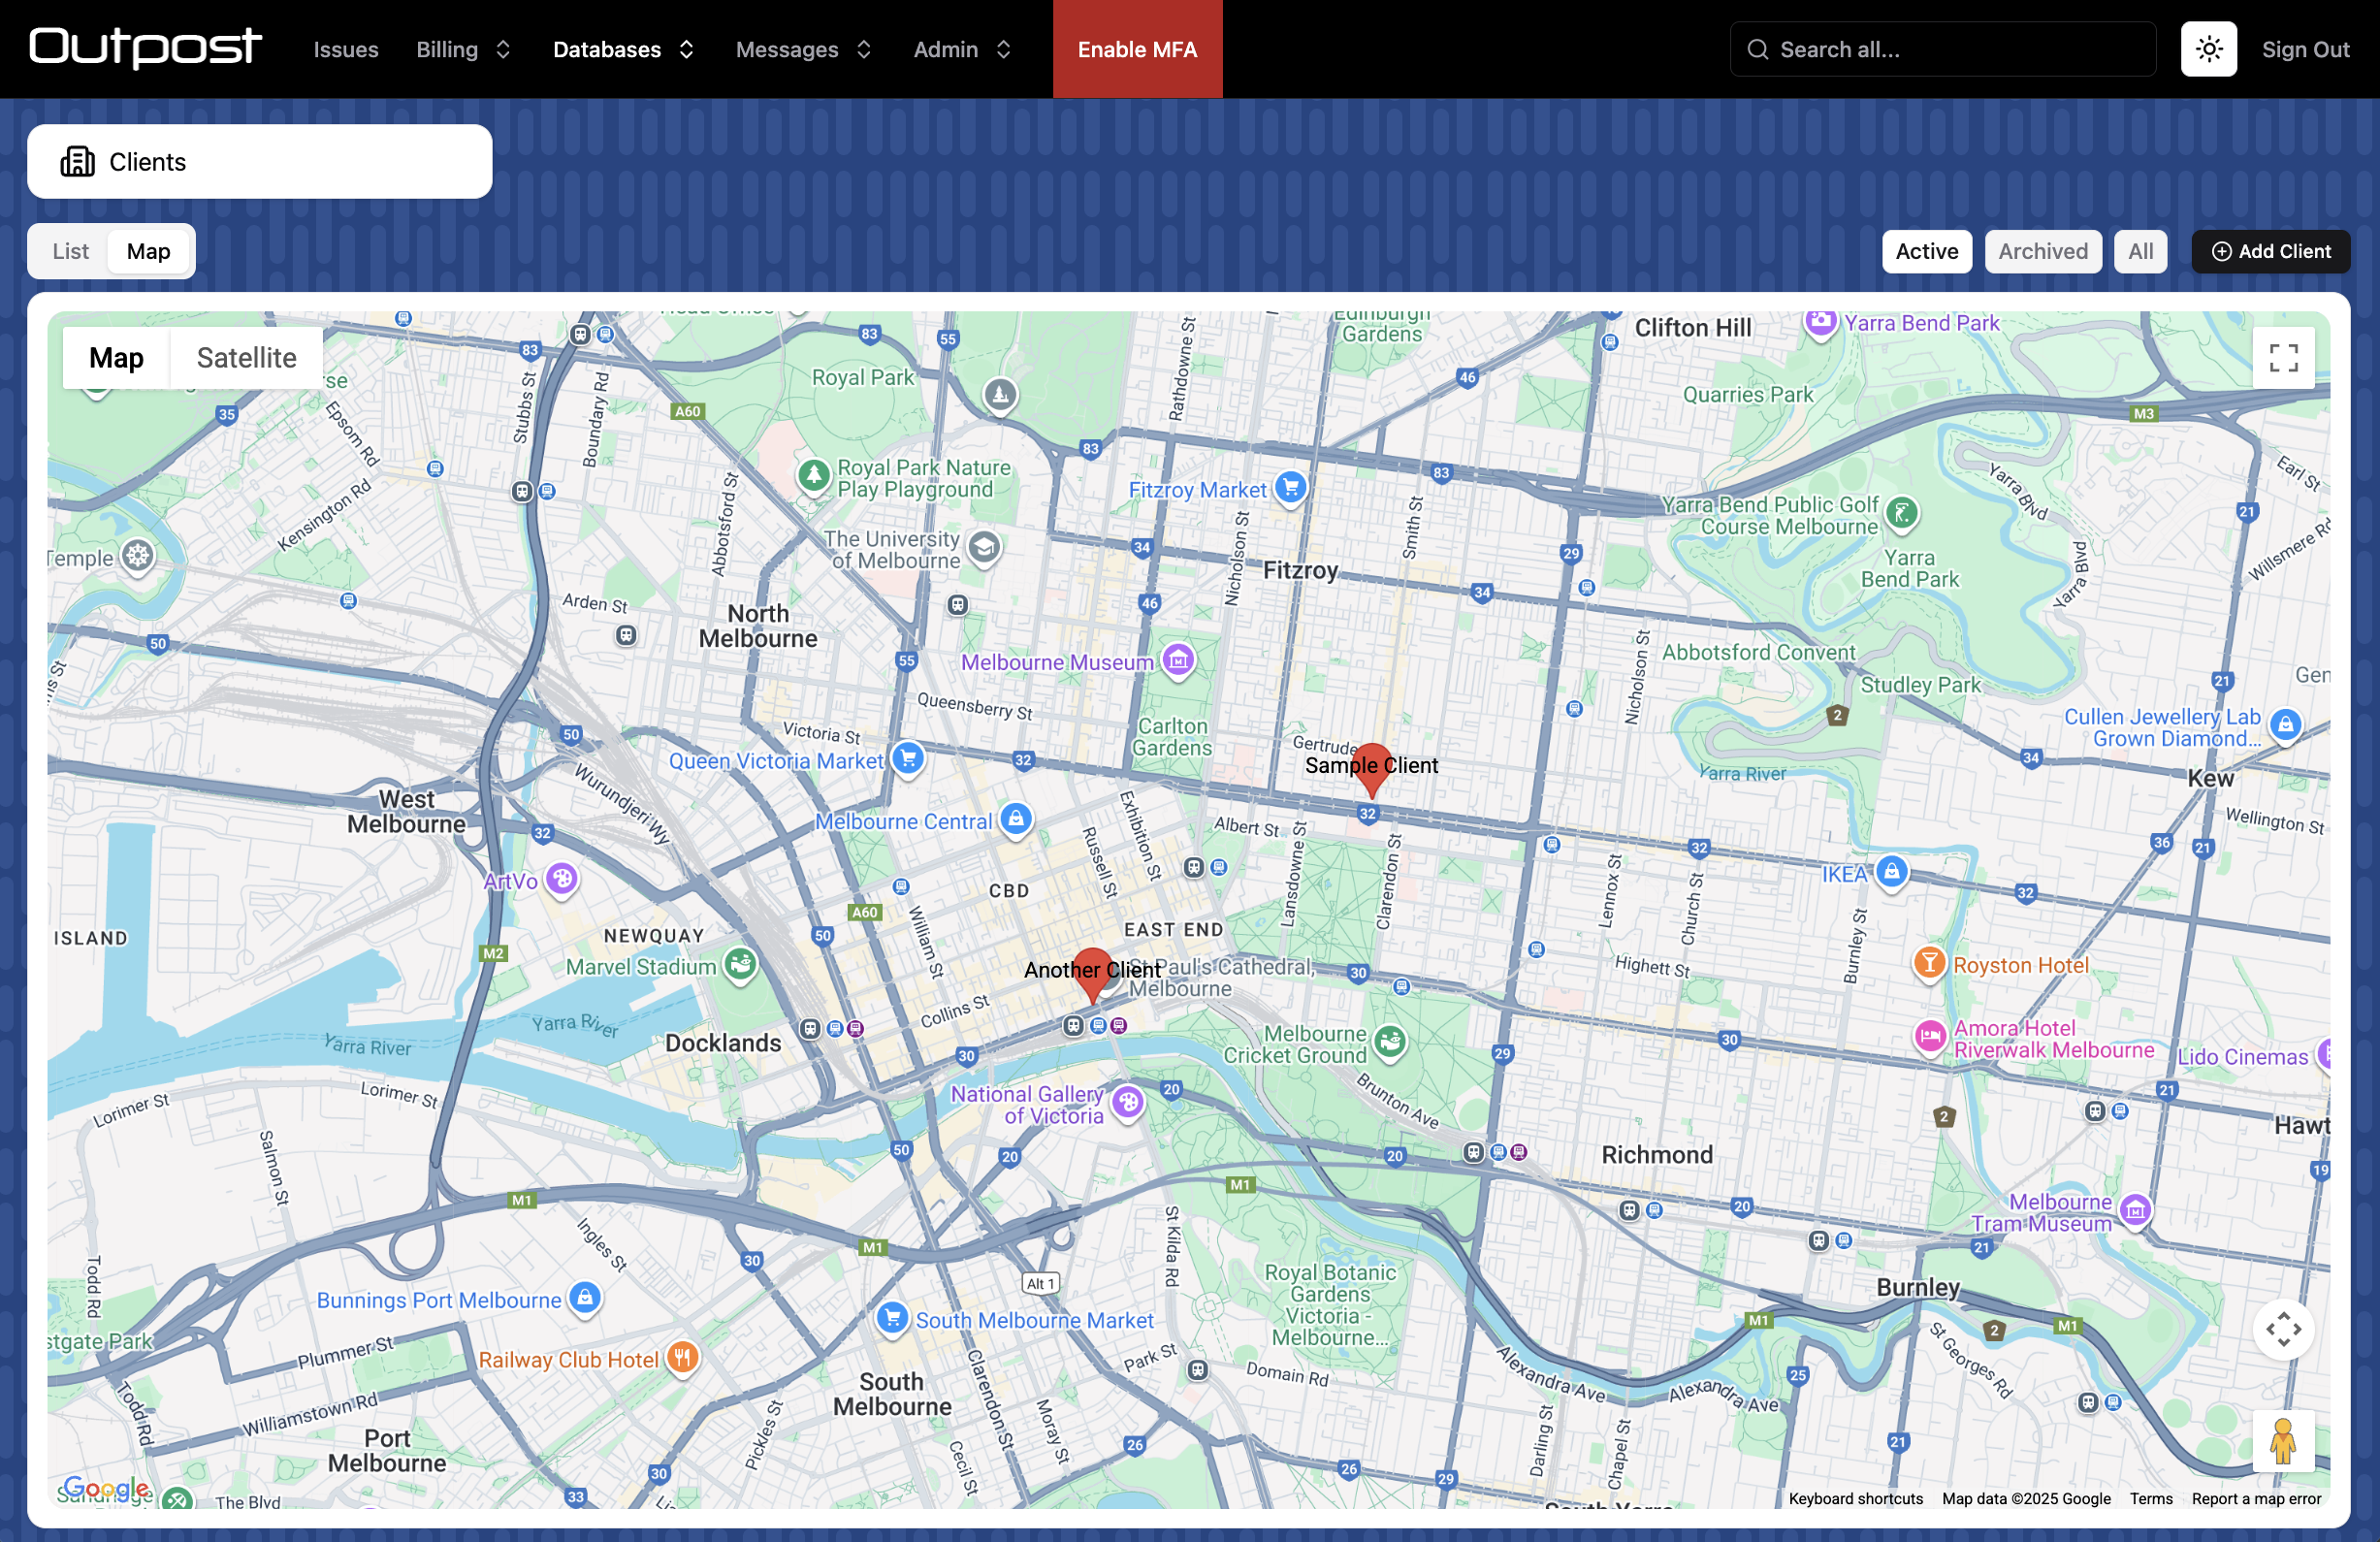Show All clients with the All filter
The height and width of the screenshot is (1542, 2380).
pyautogui.click(x=2140, y=251)
